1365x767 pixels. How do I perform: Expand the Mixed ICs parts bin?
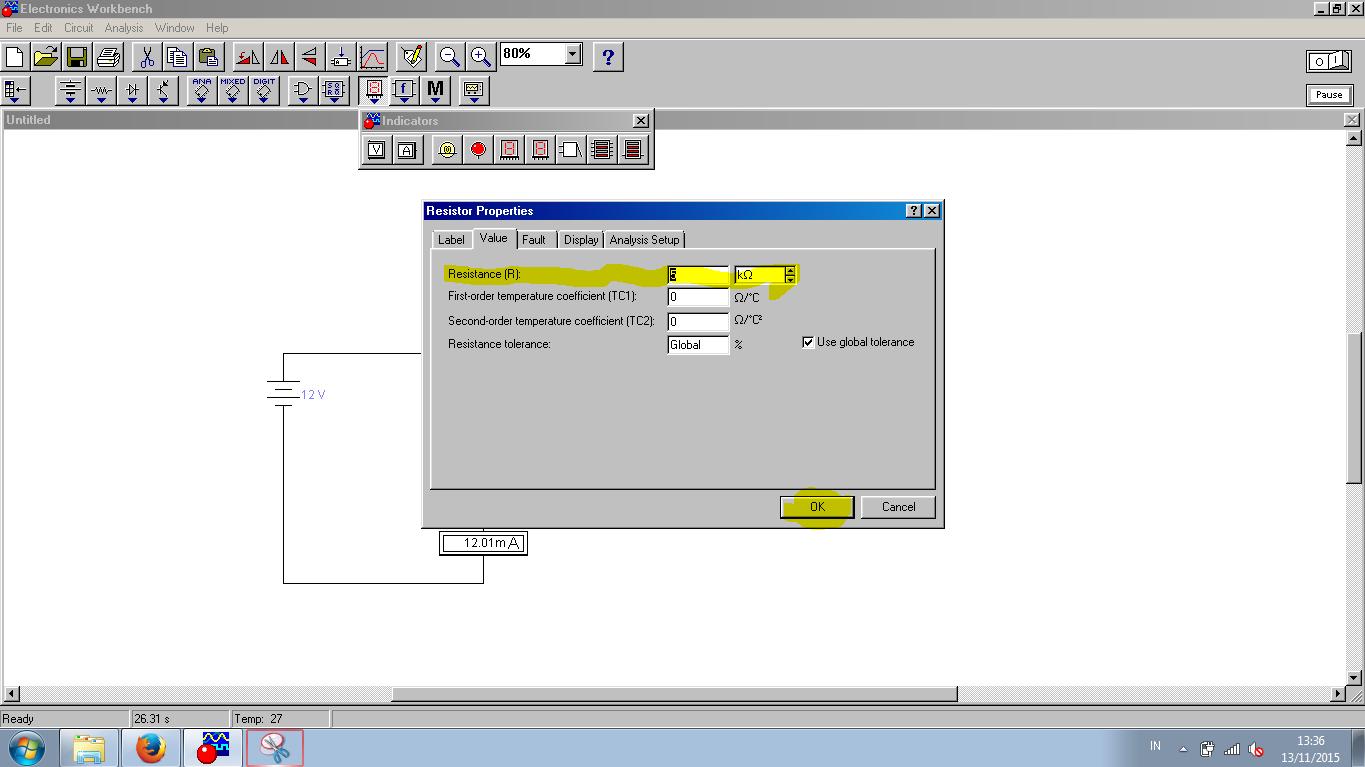tap(233, 91)
